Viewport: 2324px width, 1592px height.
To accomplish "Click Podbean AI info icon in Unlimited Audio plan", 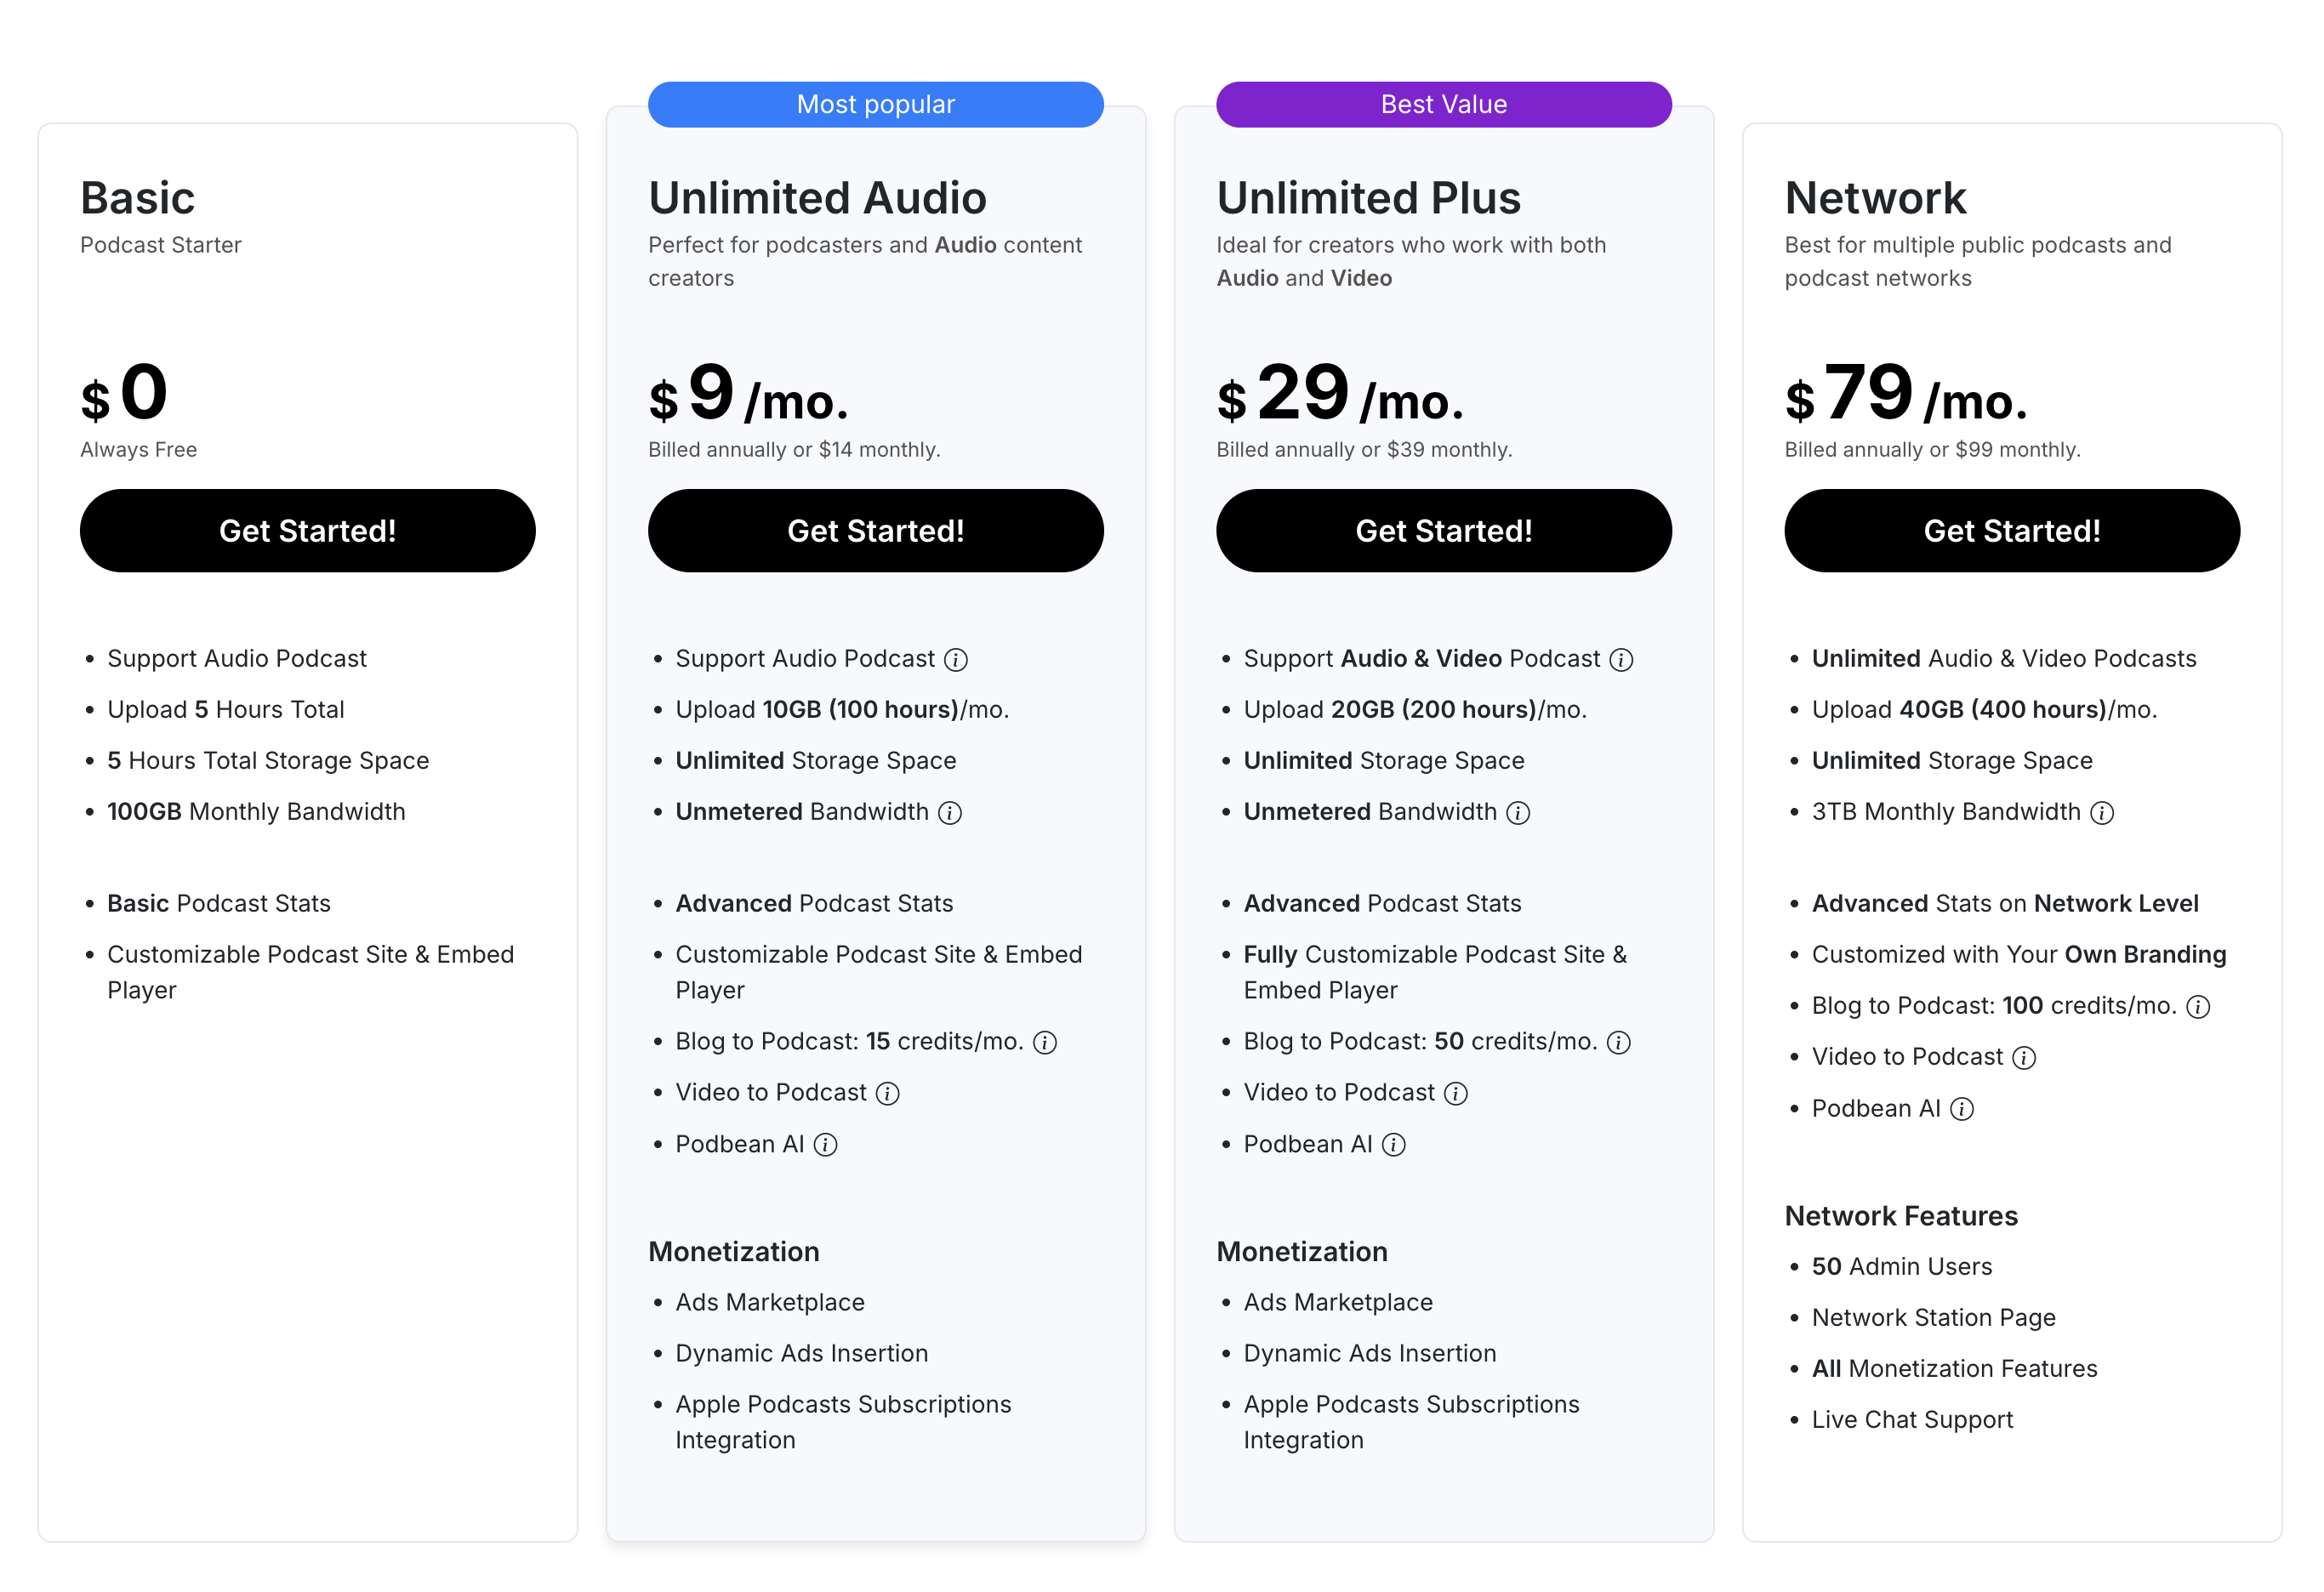I will tap(825, 1145).
